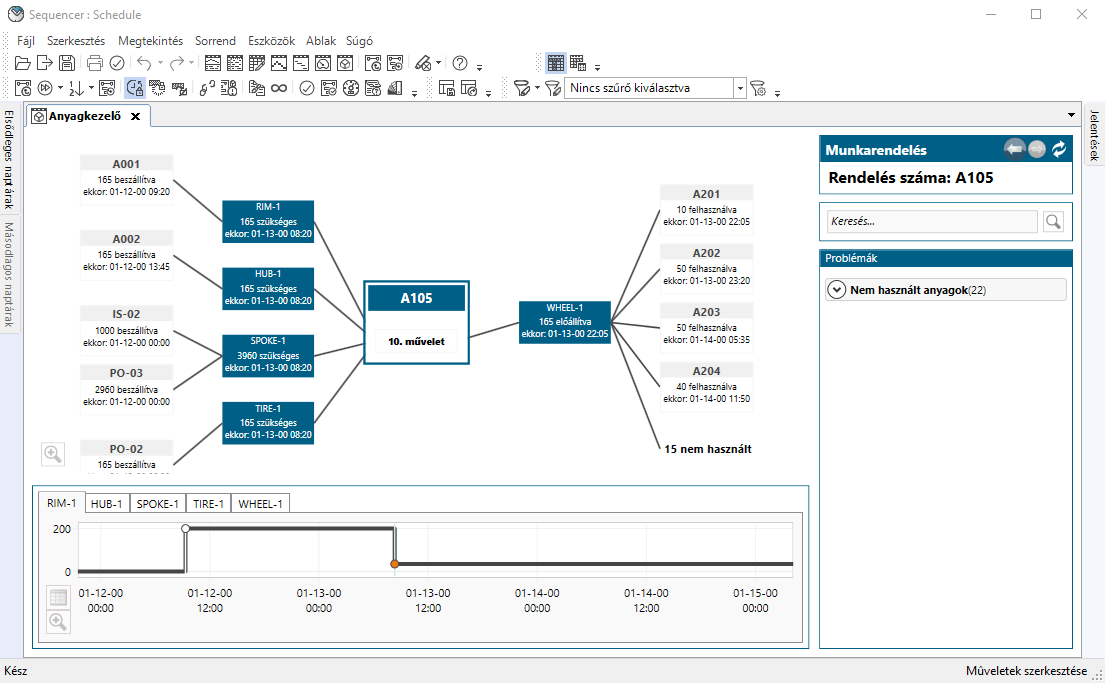
Task: Switch to the SPOKE-1 chart tab
Action: [158, 504]
